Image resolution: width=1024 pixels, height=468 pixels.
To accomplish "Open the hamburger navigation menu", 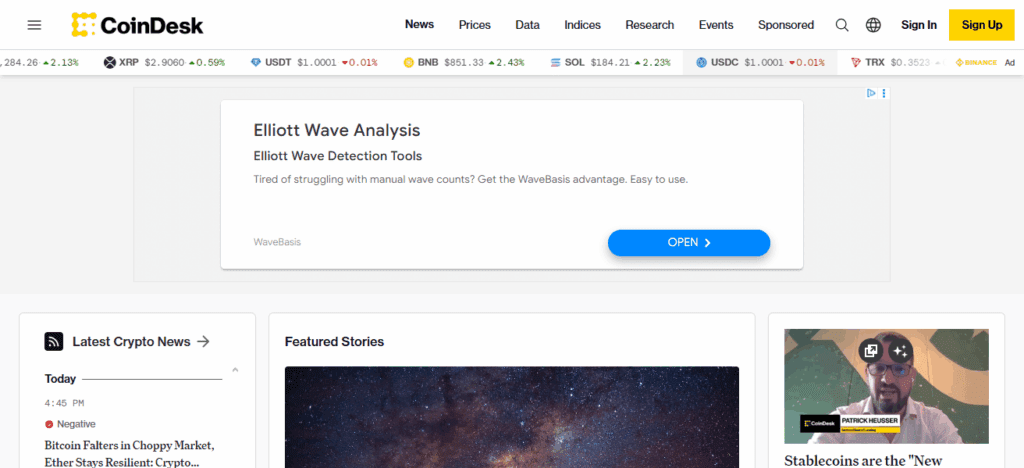I will (x=34, y=25).
